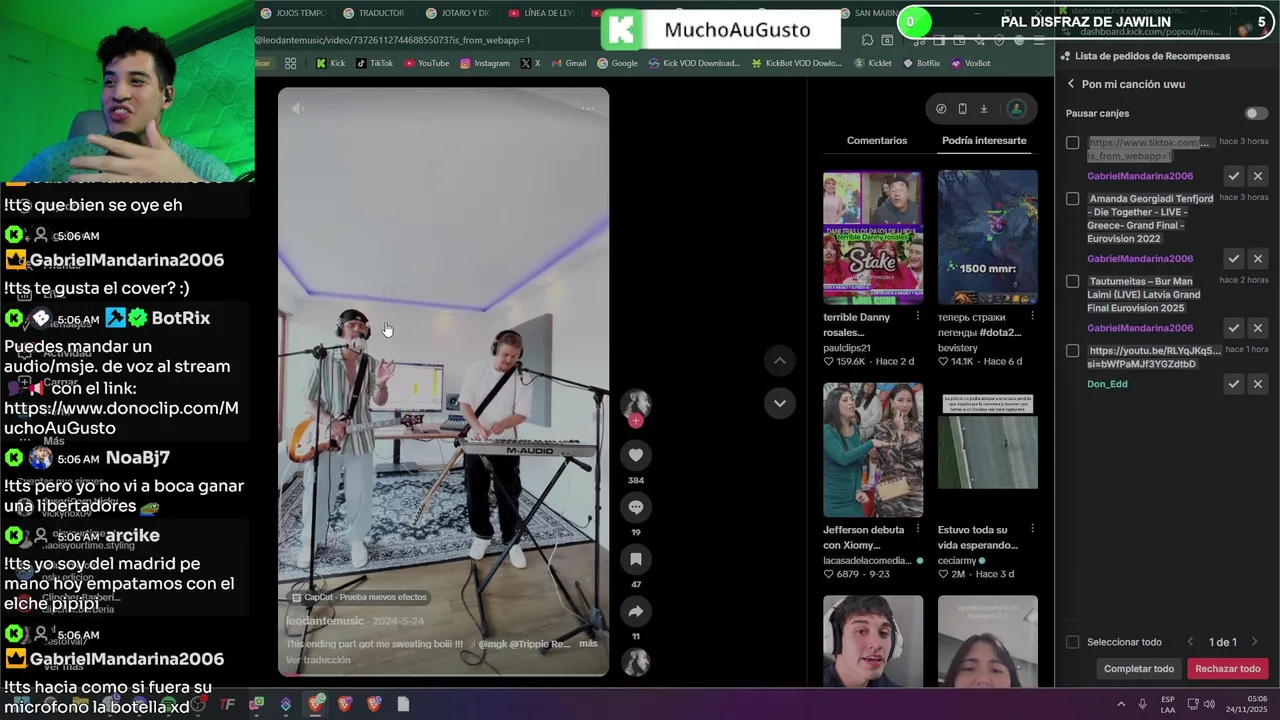
Task: Open Brave browser icon in taskbar
Action: (316, 704)
